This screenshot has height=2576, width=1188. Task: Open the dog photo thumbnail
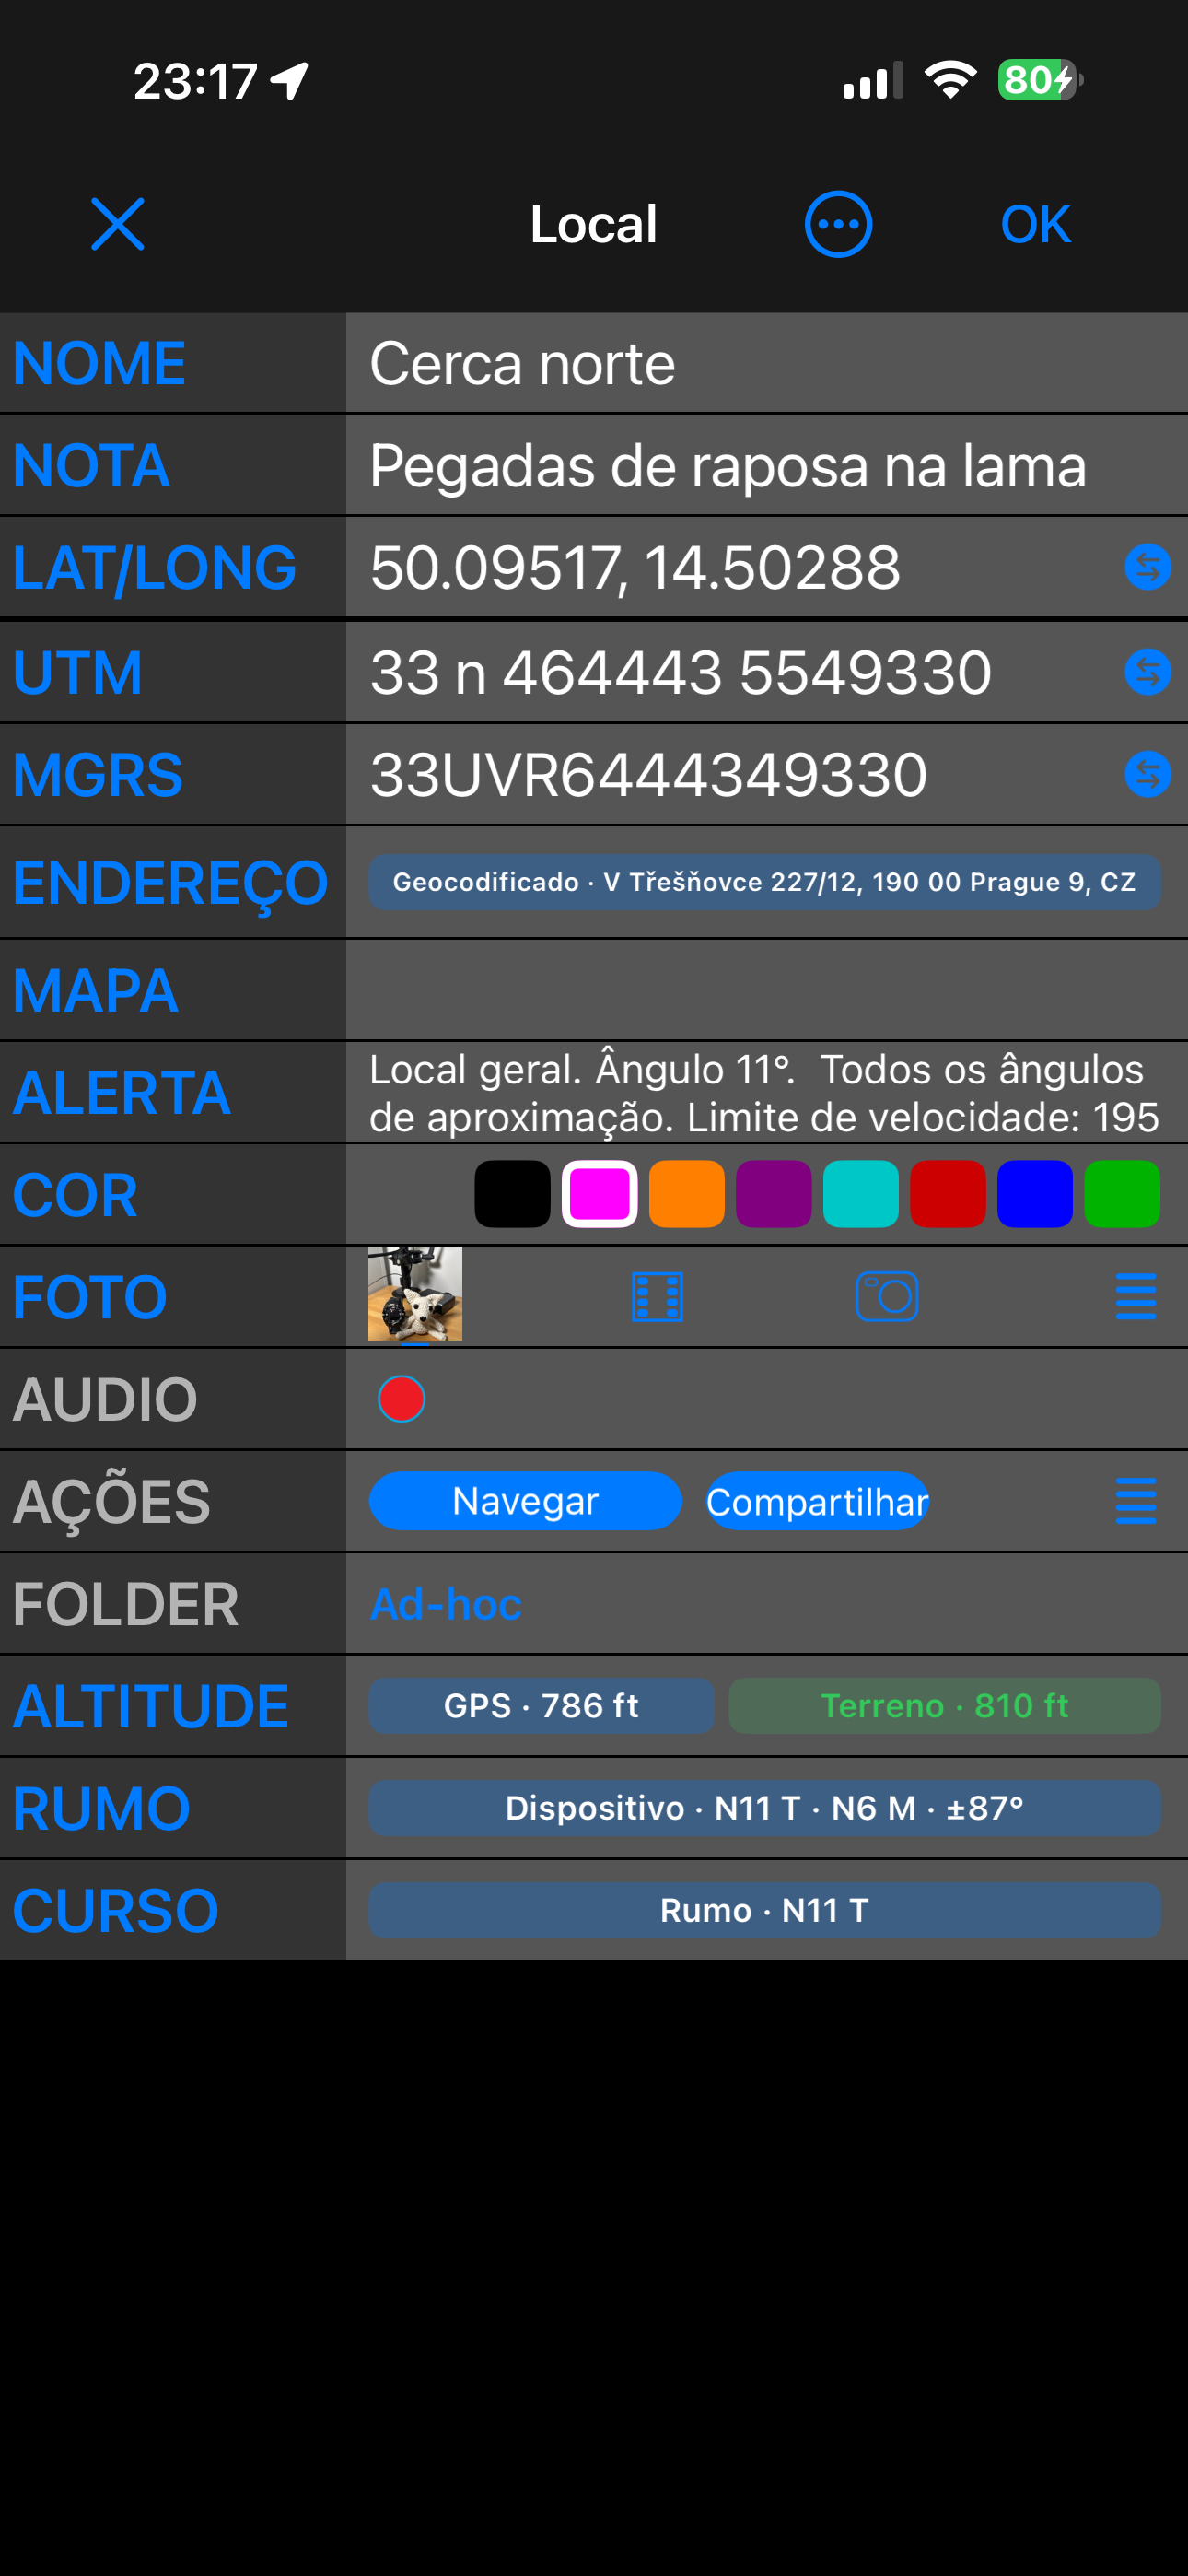pyautogui.click(x=415, y=1294)
